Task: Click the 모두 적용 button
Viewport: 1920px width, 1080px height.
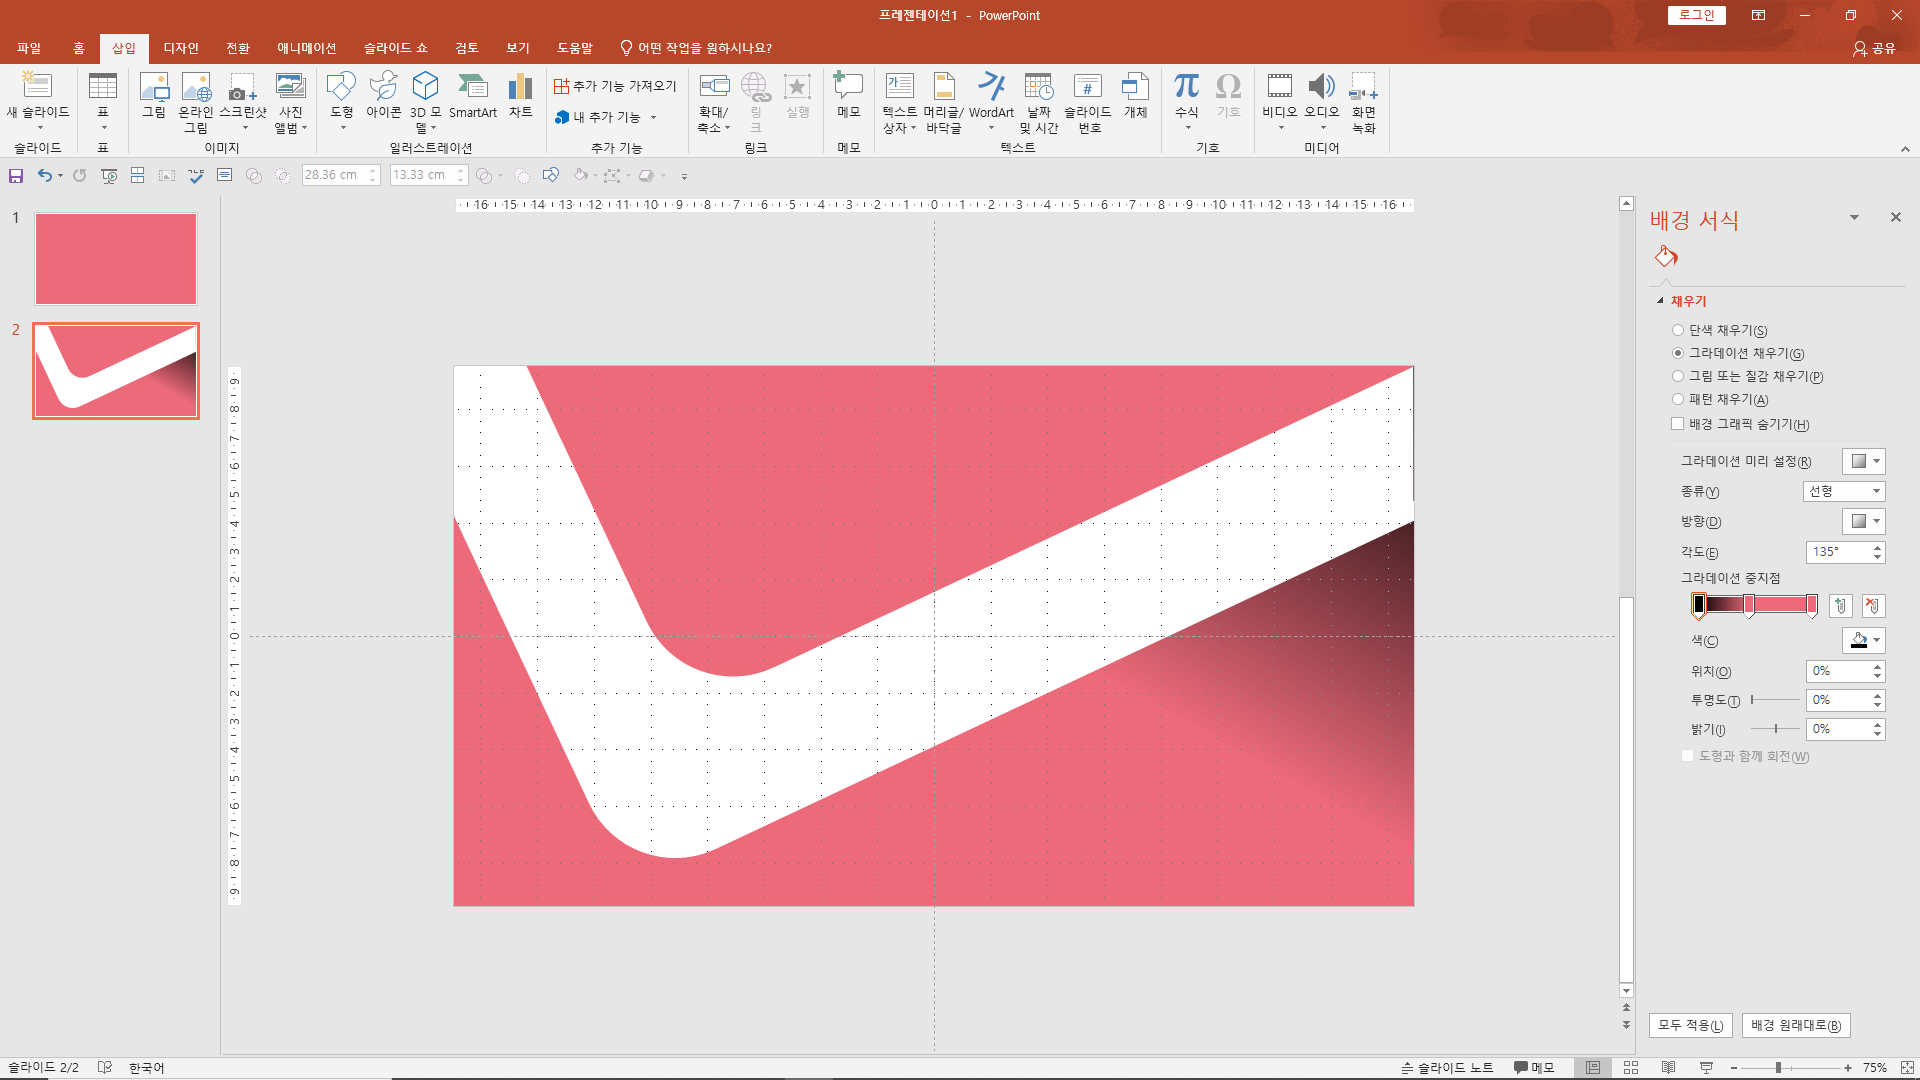Action: pos(1690,1025)
